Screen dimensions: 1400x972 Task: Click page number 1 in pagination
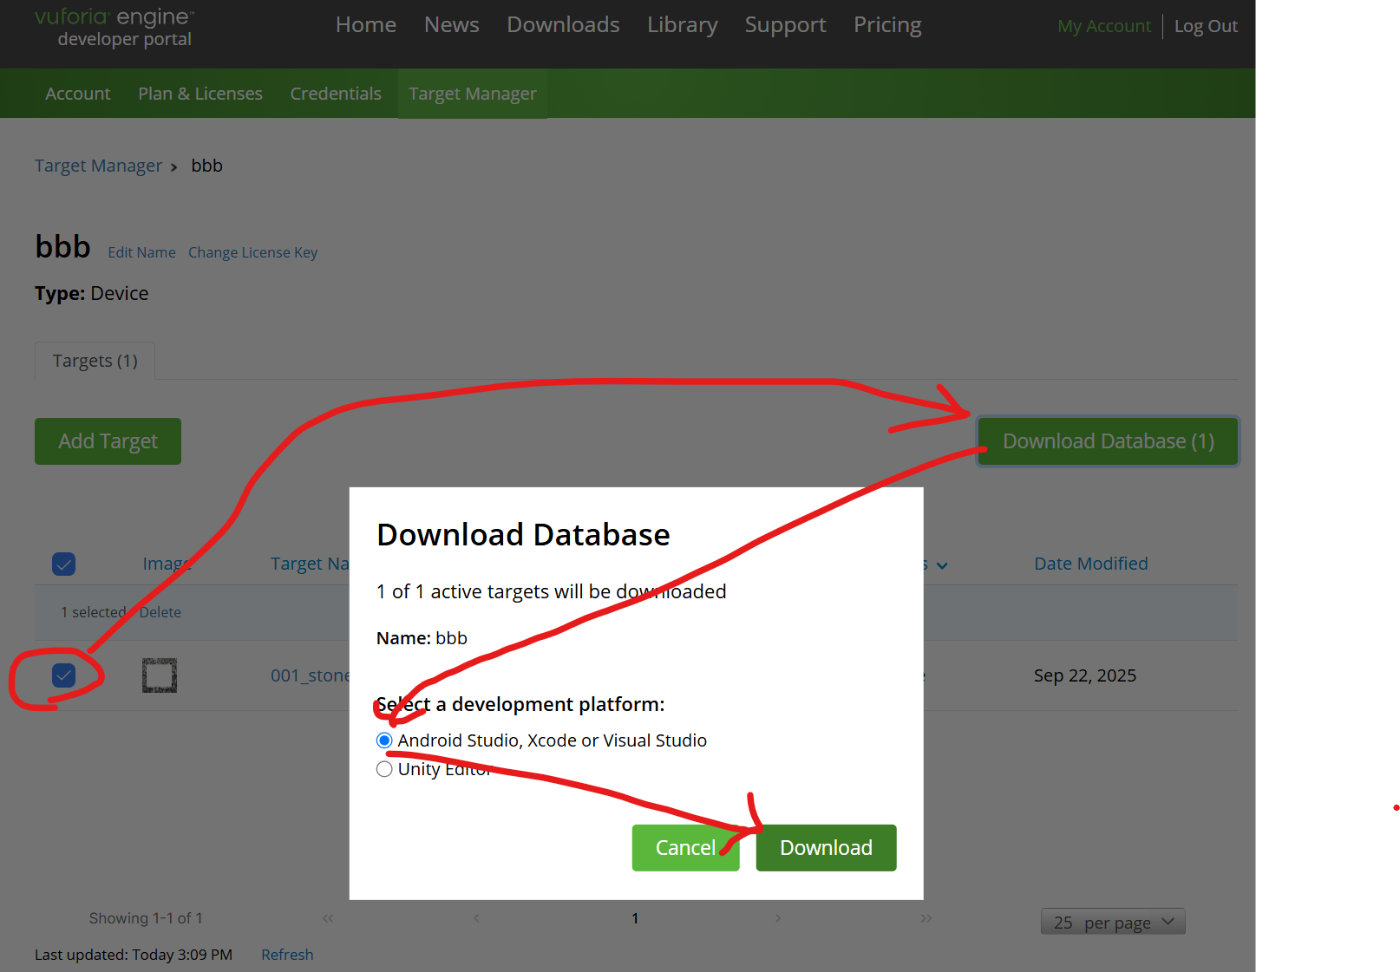pyautogui.click(x=635, y=918)
